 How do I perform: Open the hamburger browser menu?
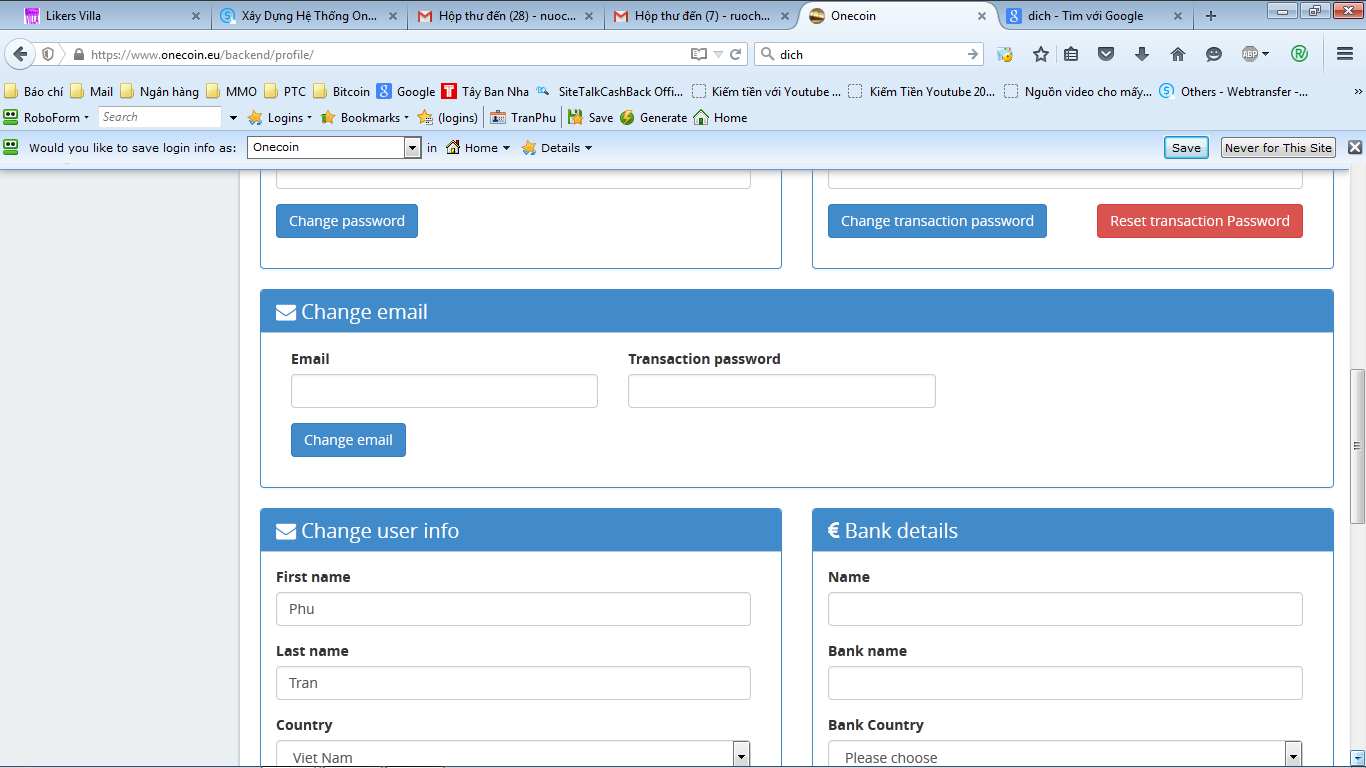click(1345, 54)
